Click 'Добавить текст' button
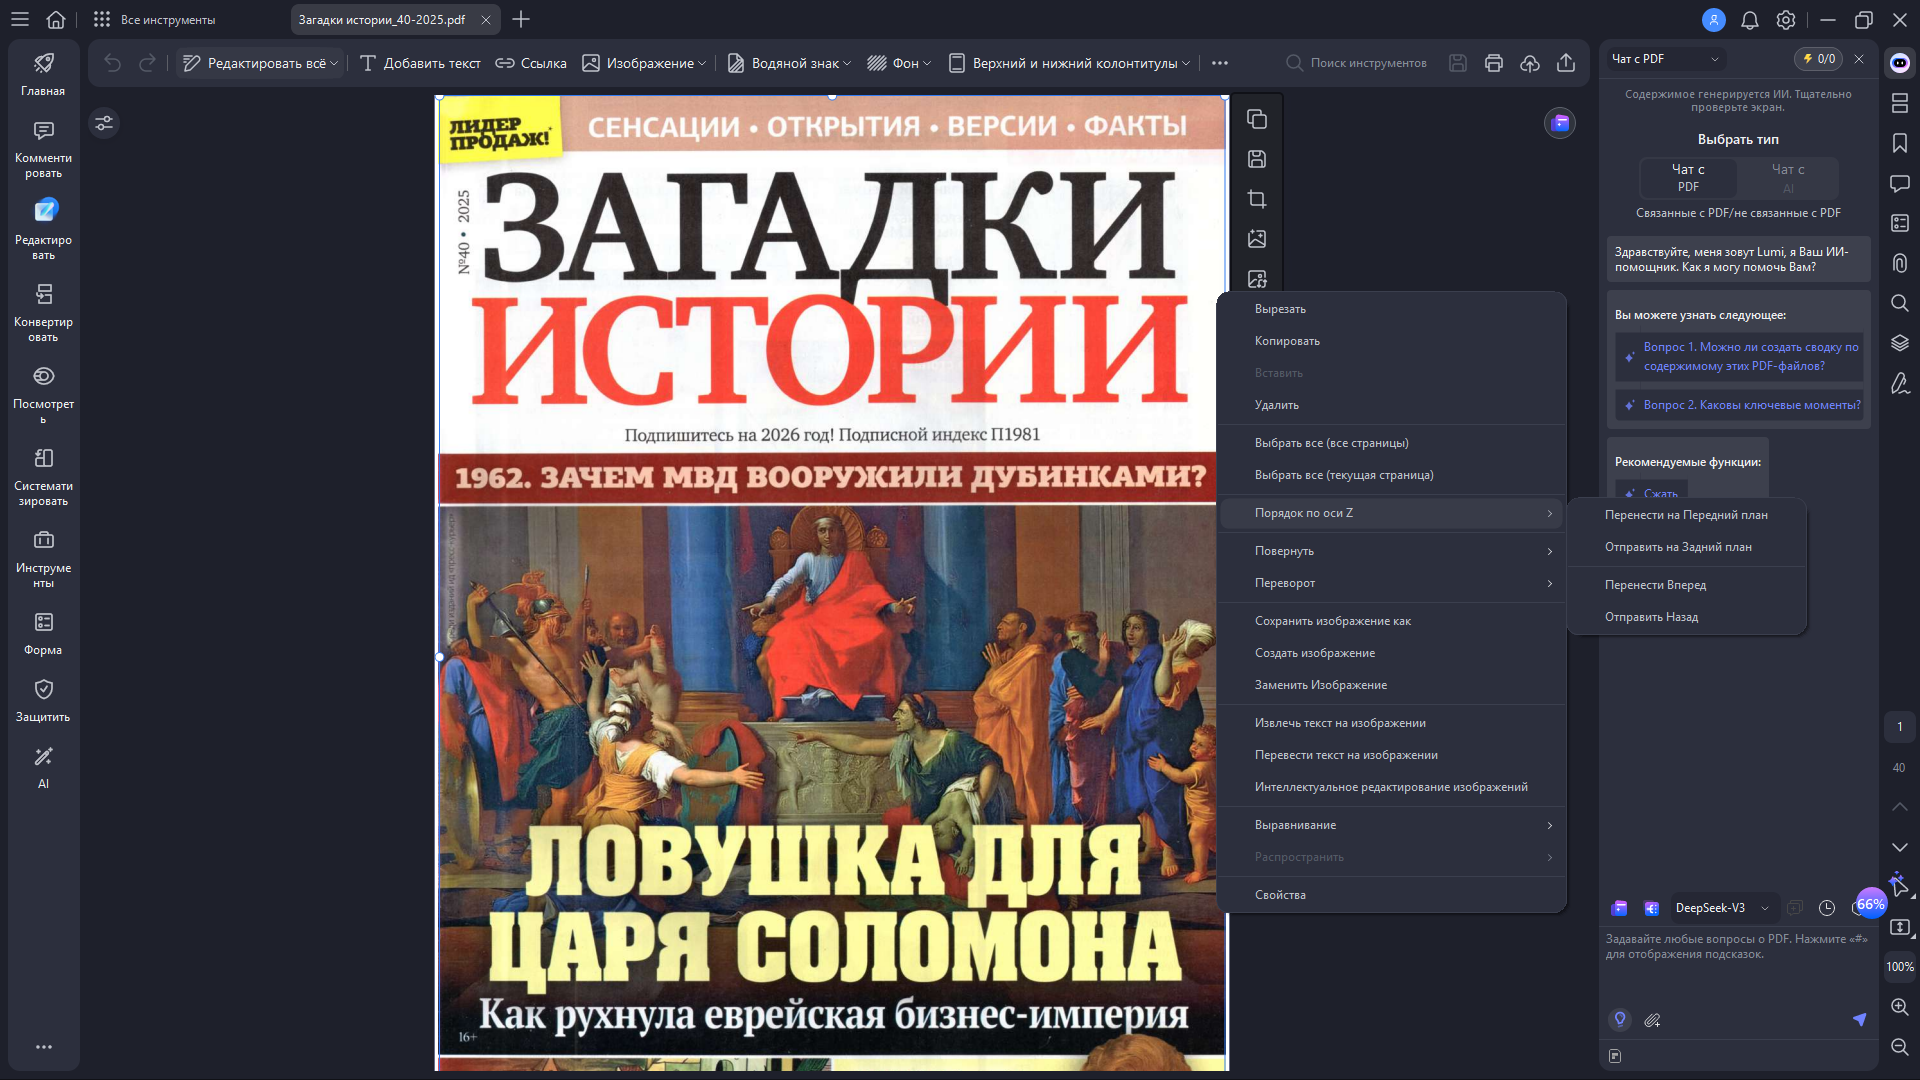1920x1080 pixels. [x=420, y=63]
